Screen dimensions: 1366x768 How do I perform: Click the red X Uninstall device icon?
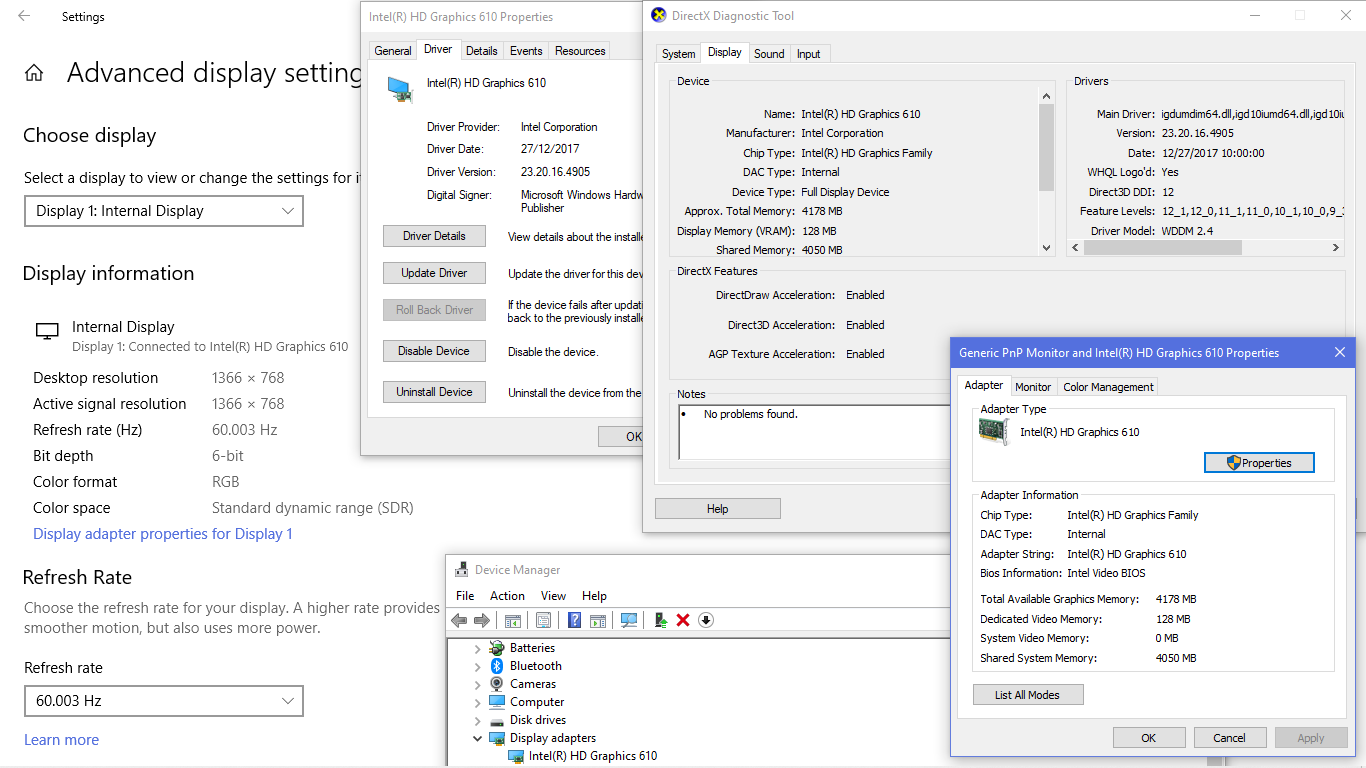[x=683, y=620]
